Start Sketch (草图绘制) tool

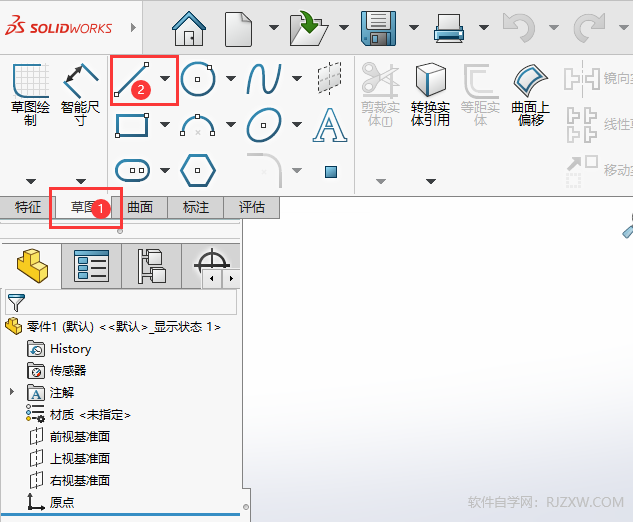30,94
